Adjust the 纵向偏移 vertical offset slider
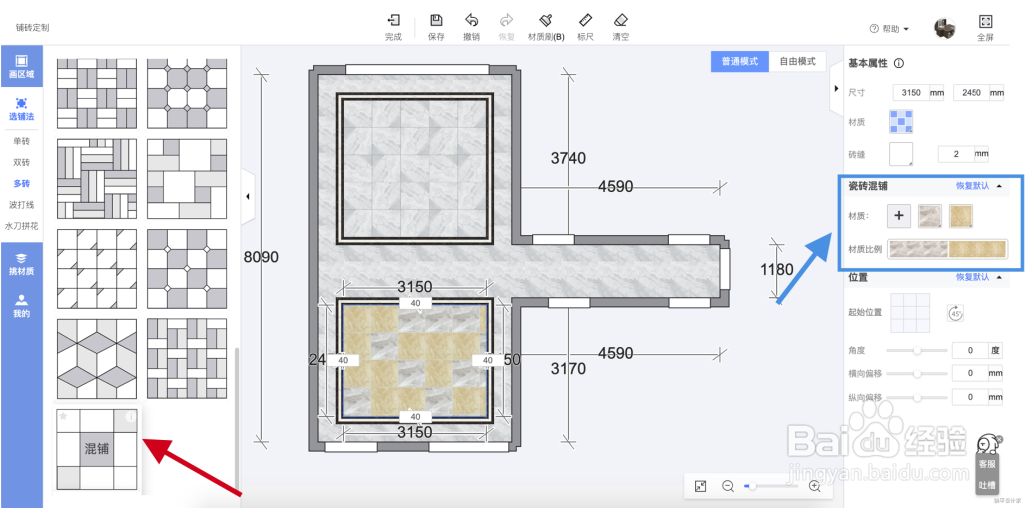The width and height of the screenshot is (1026, 508). tap(917, 397)
